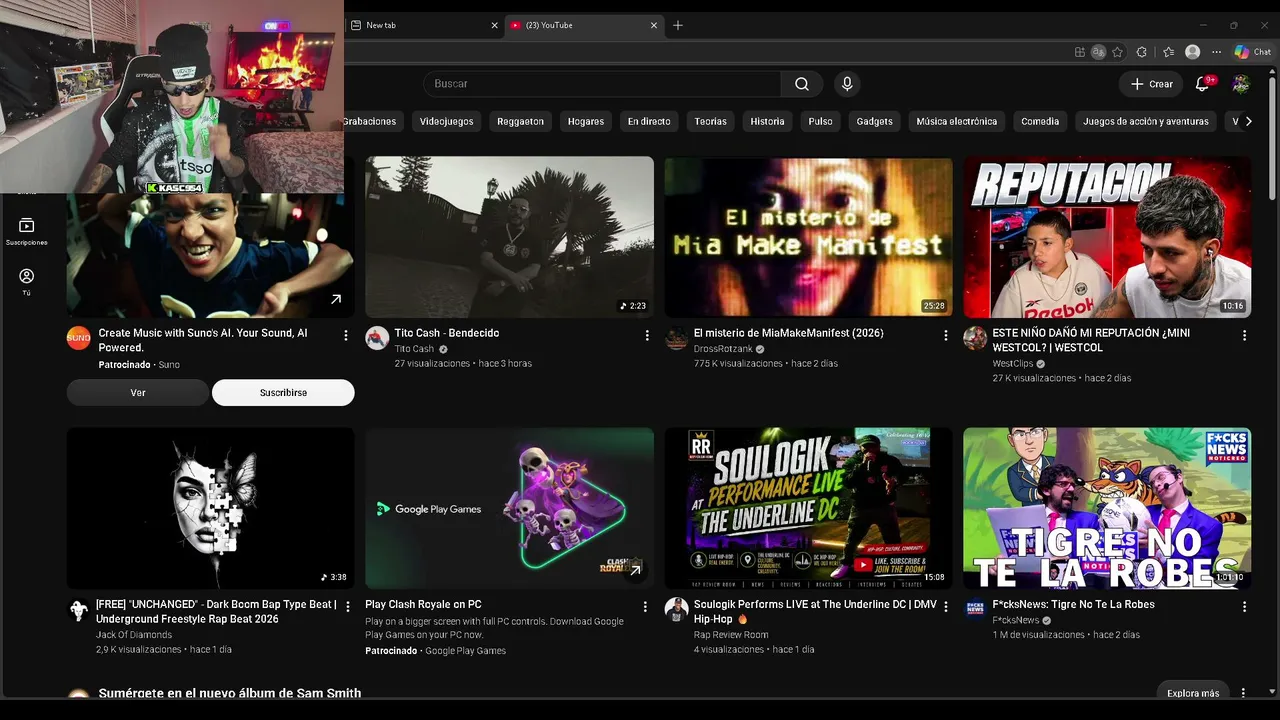Filter by Videojuegos chip
Viewport: 1280px width, 720px height.
[x=446, y=121]
